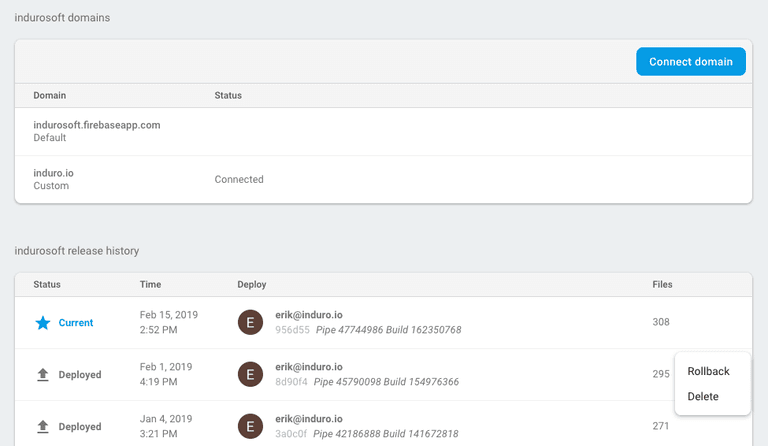Click Pipe 47744986 Build 162350768 text

click(389, 330)
